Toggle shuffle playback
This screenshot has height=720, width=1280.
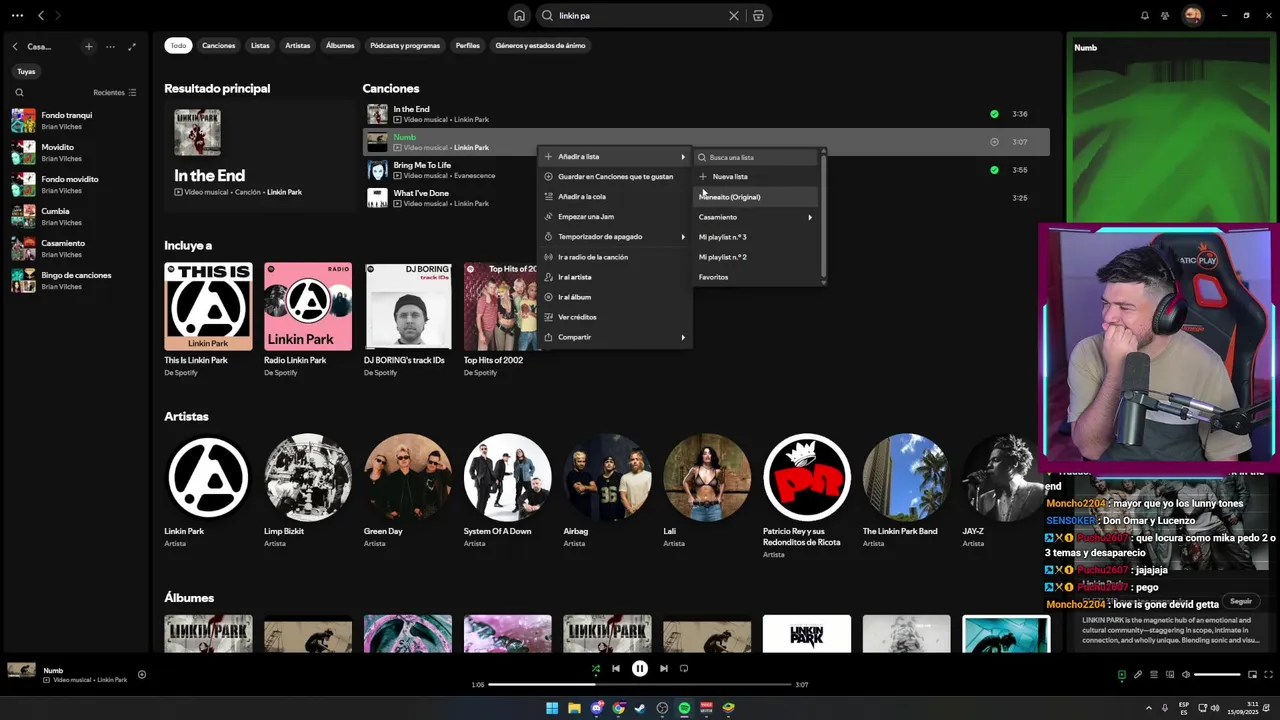coord(595,669)
